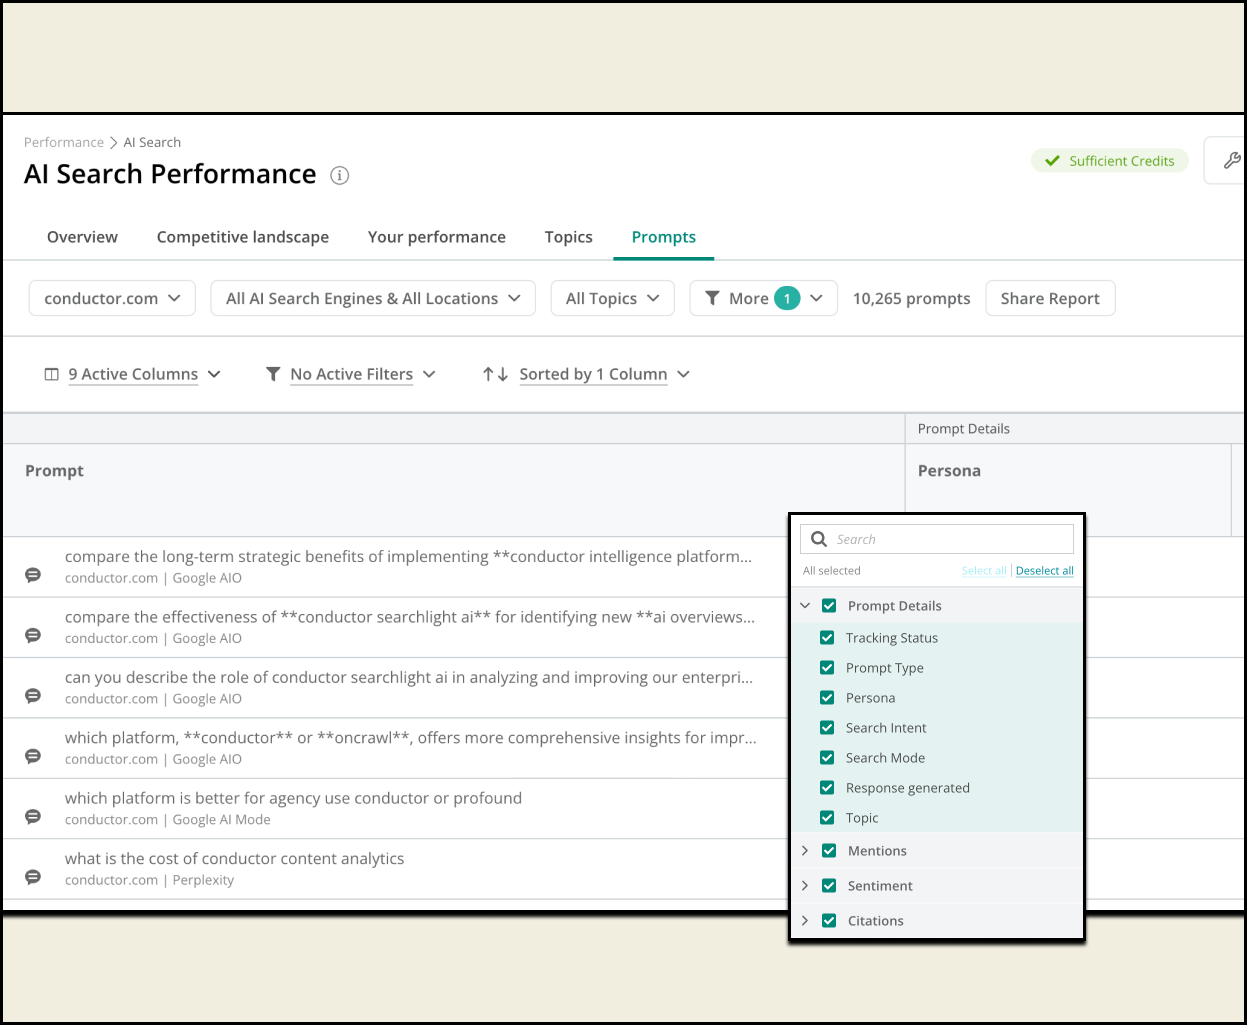Click the funnel icon beside No Active Filters

(x=273, y=374)
